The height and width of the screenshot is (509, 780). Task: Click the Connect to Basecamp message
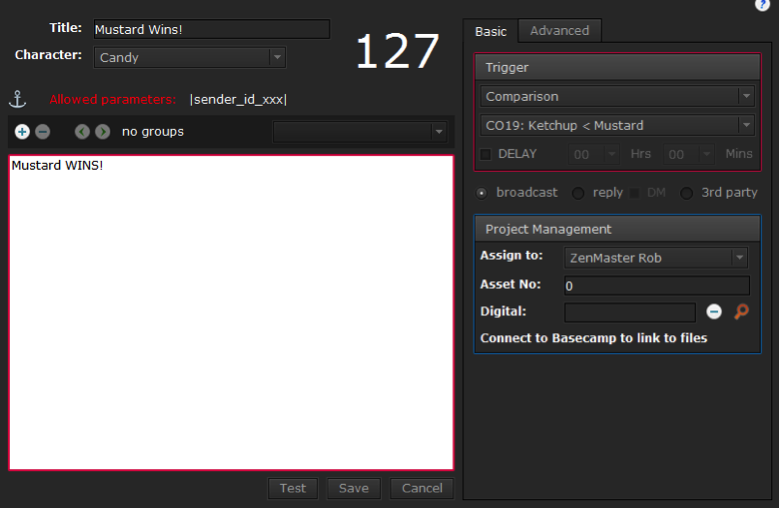tap(593, 338)
